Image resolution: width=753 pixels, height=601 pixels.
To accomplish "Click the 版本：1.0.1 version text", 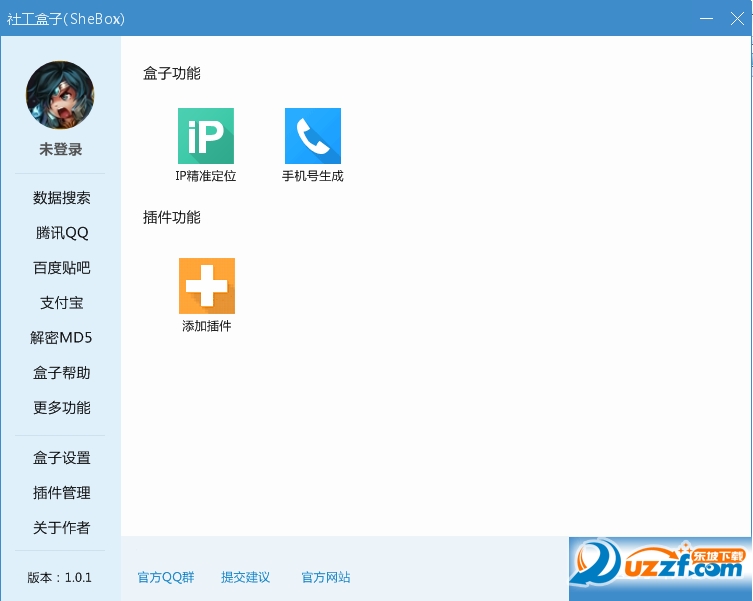I will [60, 577].
